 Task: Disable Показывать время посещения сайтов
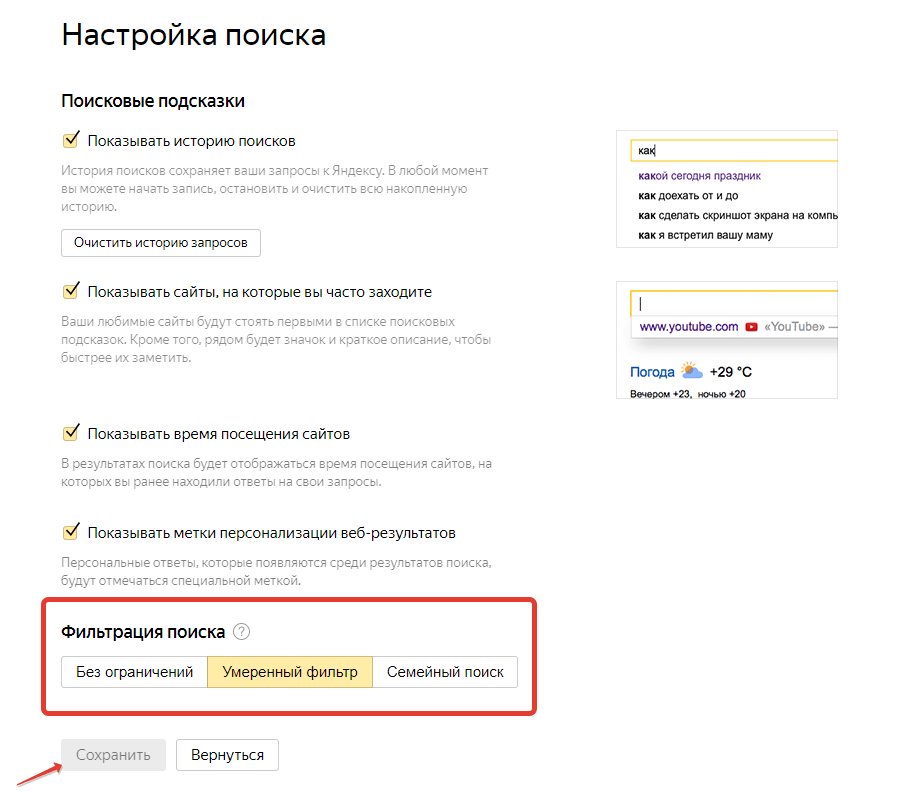pyautogui.click(x=71, y=433)
